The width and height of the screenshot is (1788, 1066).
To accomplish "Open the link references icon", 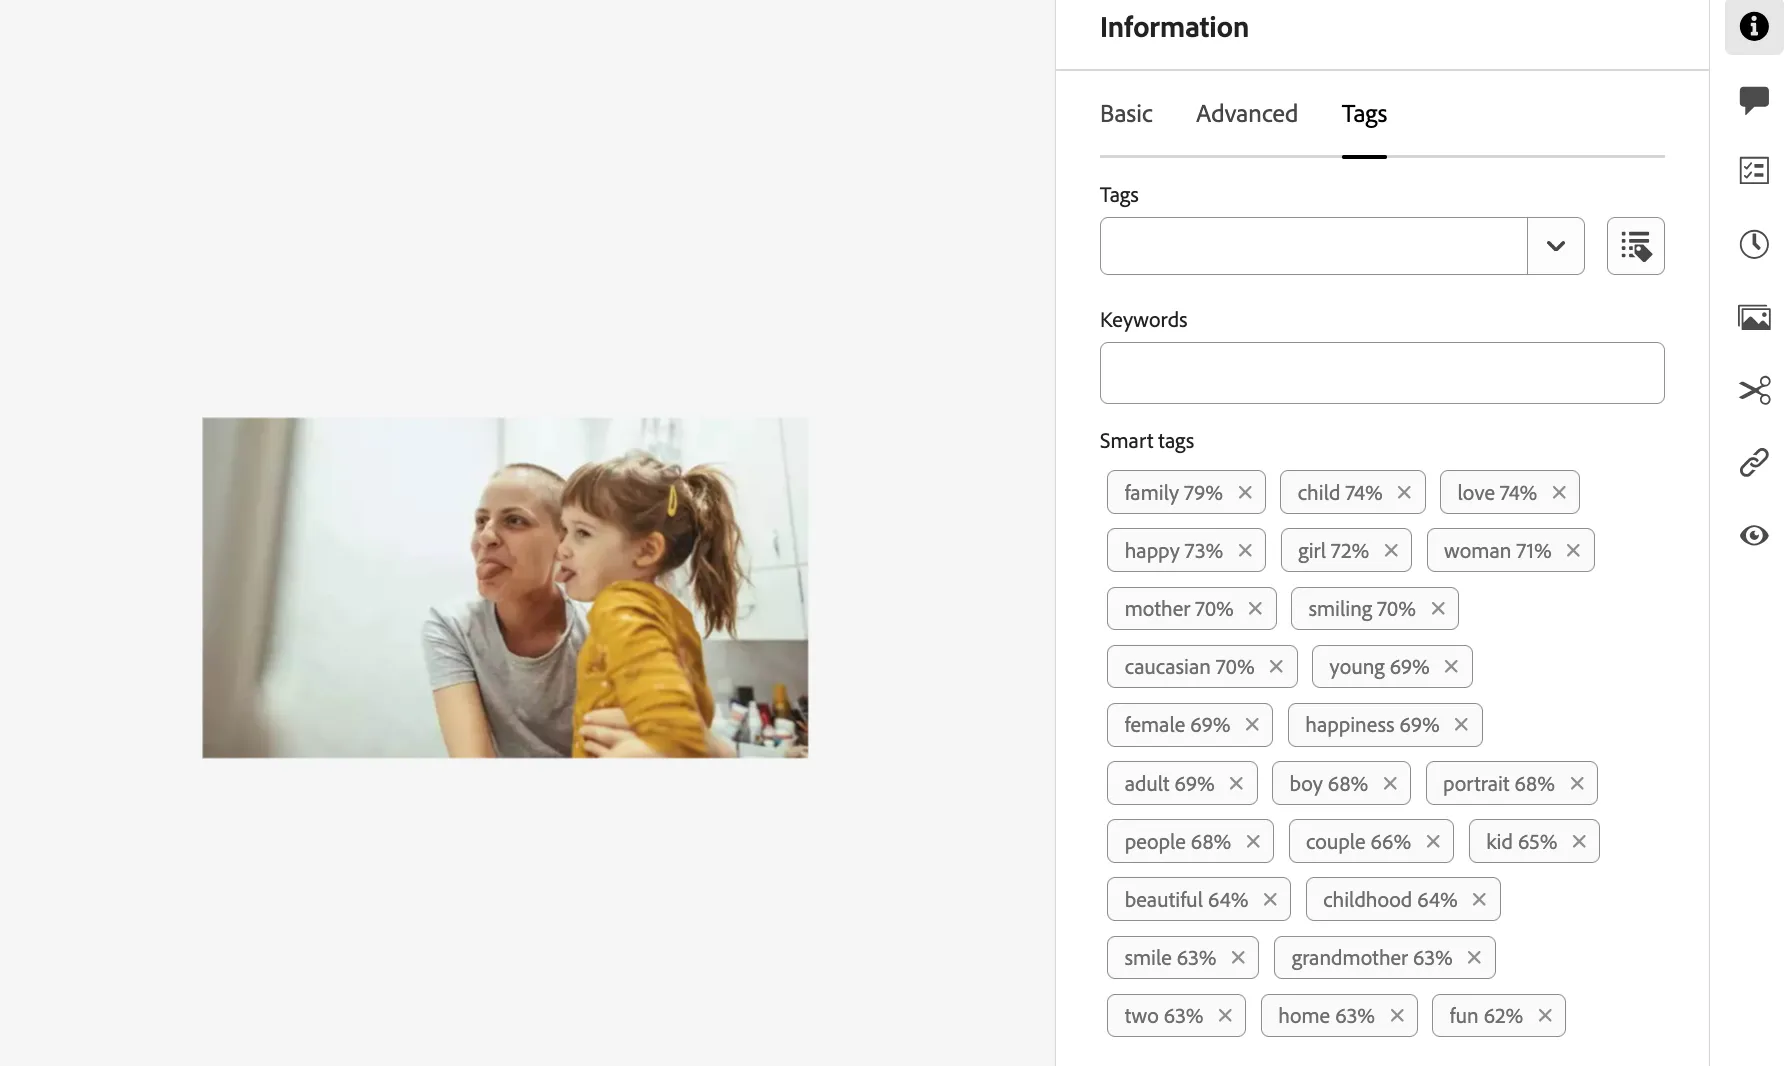I will [1754, 462].
